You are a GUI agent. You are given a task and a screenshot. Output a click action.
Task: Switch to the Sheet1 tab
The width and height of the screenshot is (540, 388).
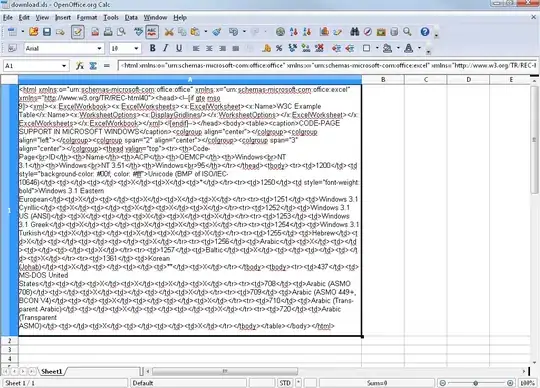coord(52,371)
